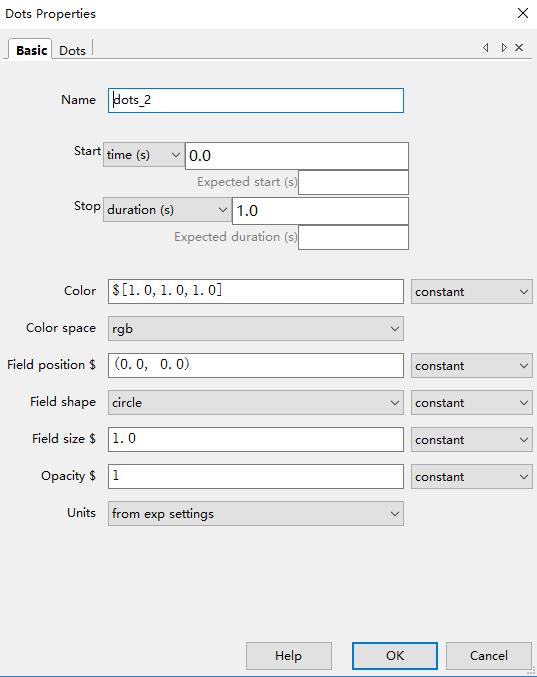Click the Cancel button
537x677 pixels.
point(488,655)
